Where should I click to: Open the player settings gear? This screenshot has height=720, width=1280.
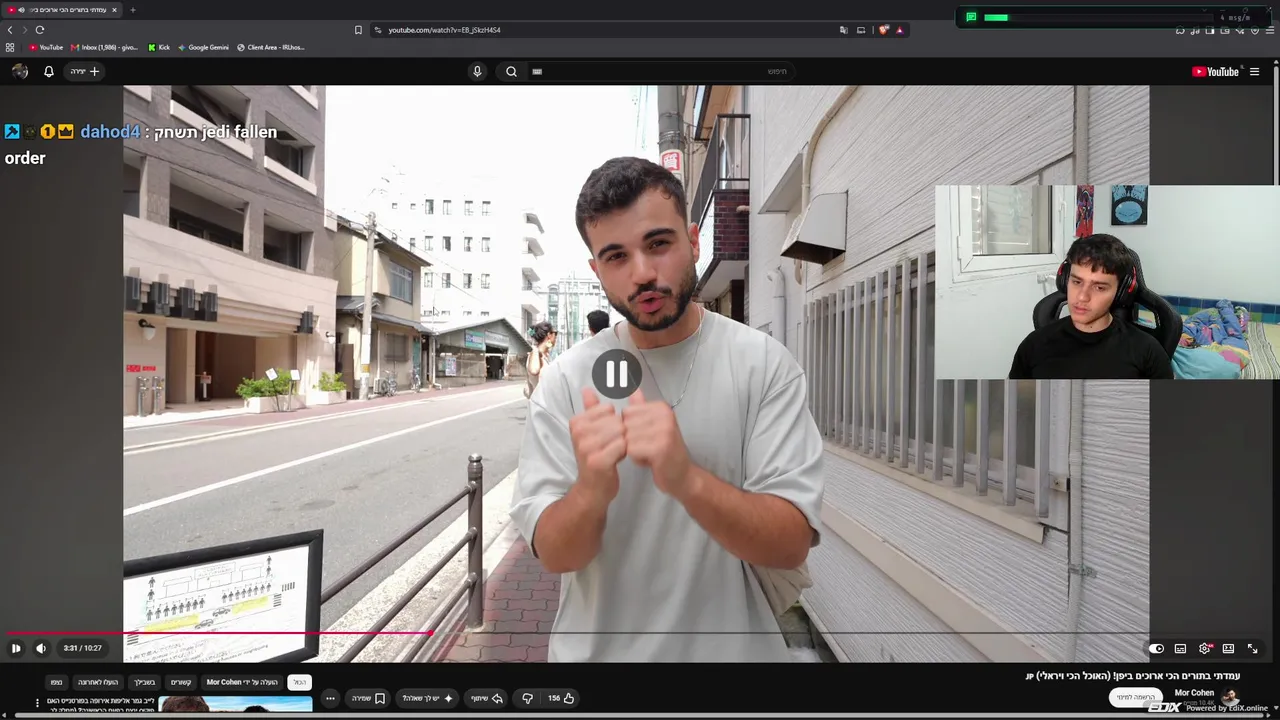1204,648
